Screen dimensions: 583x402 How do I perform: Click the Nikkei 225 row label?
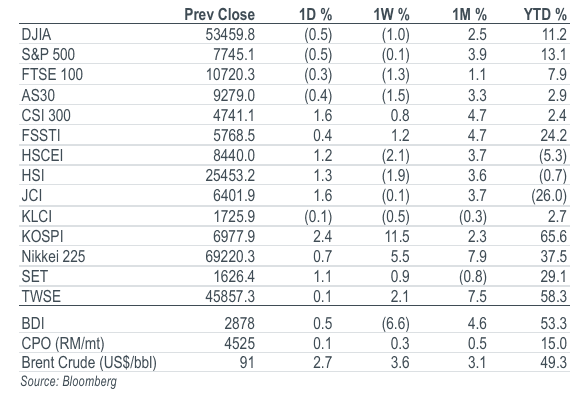53,257
